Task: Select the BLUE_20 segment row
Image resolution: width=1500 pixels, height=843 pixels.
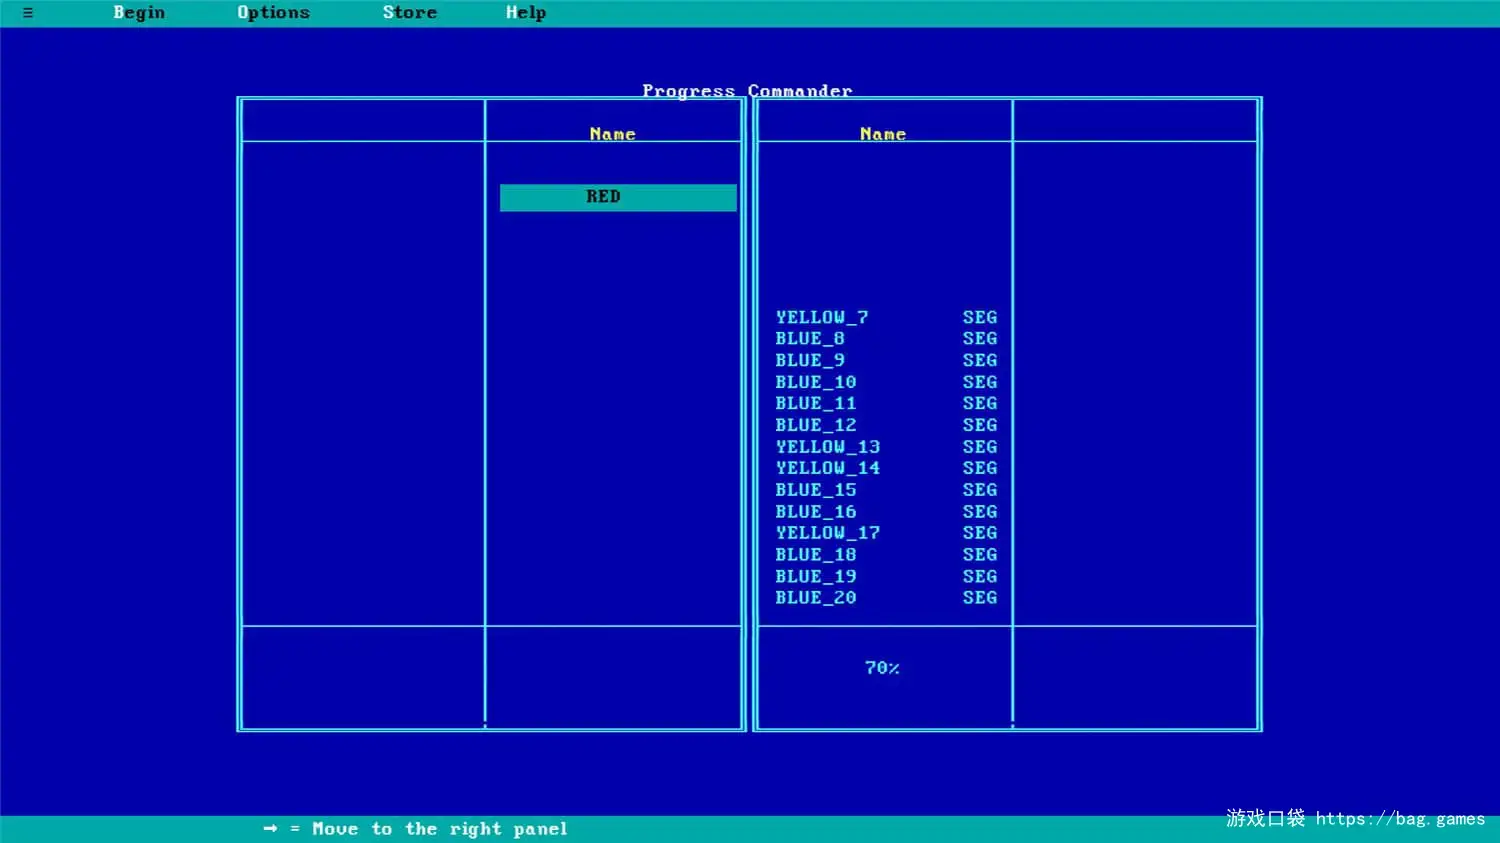Action: tap(886, 598)
